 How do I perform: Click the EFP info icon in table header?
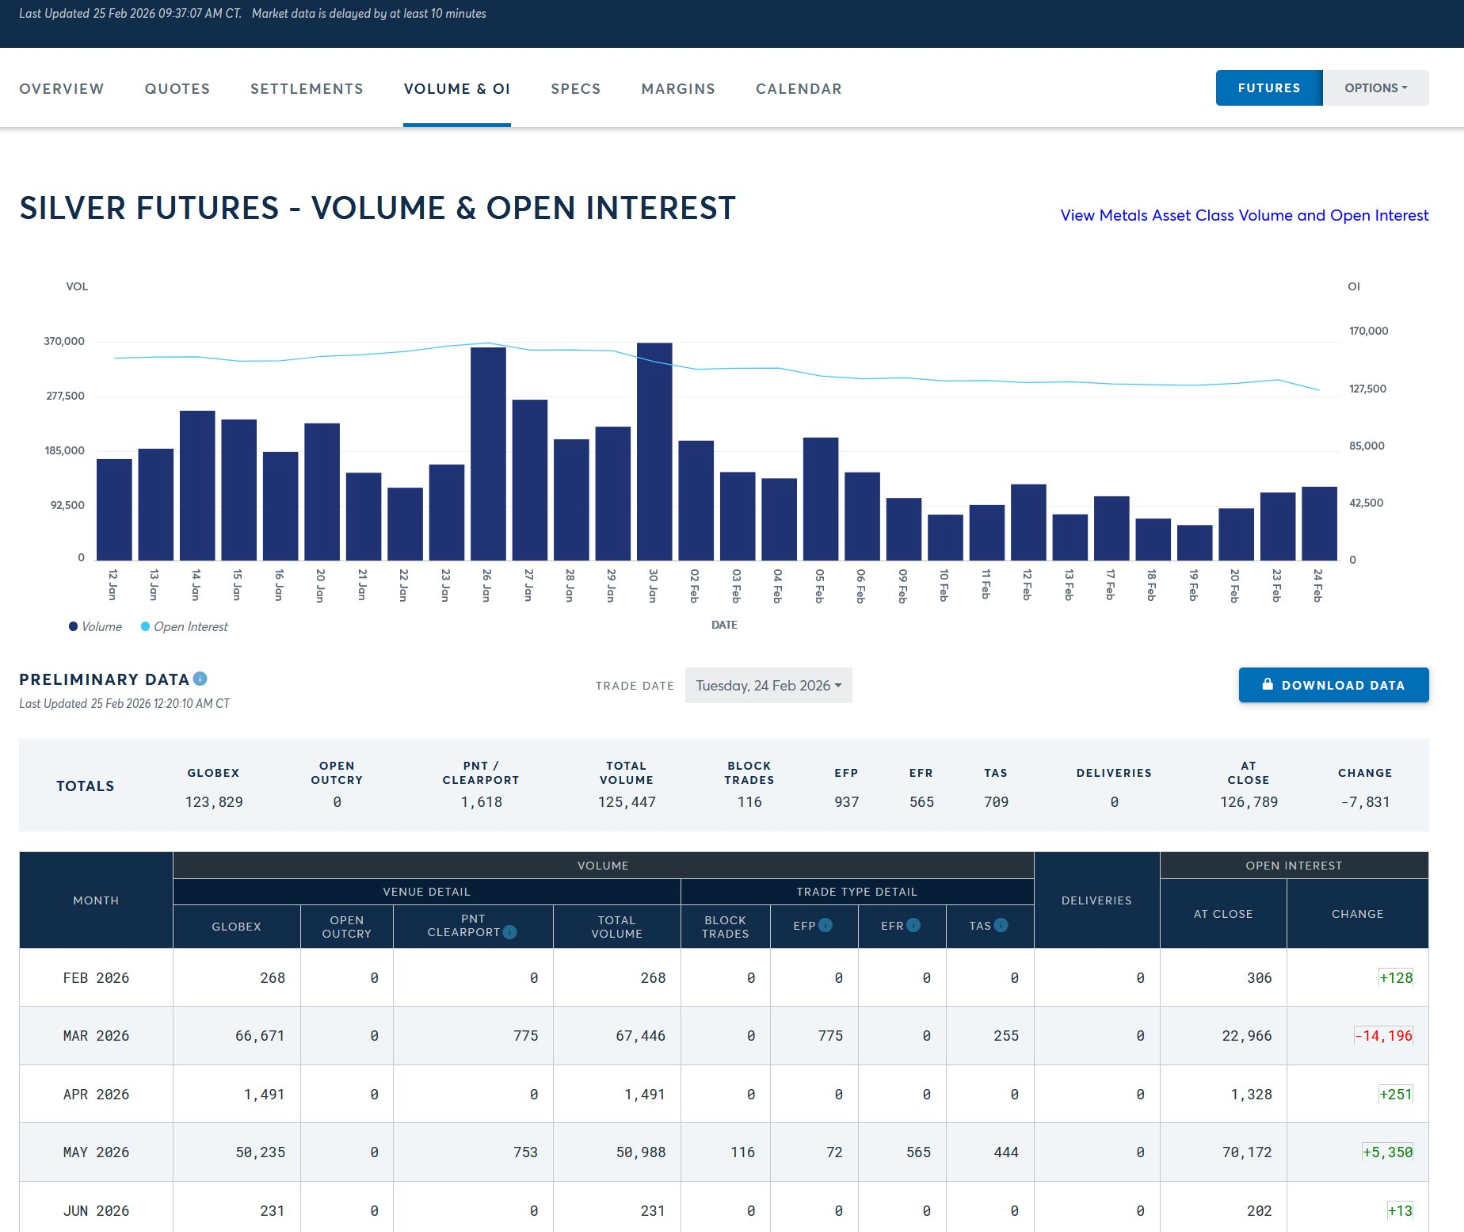click(825, 925)
